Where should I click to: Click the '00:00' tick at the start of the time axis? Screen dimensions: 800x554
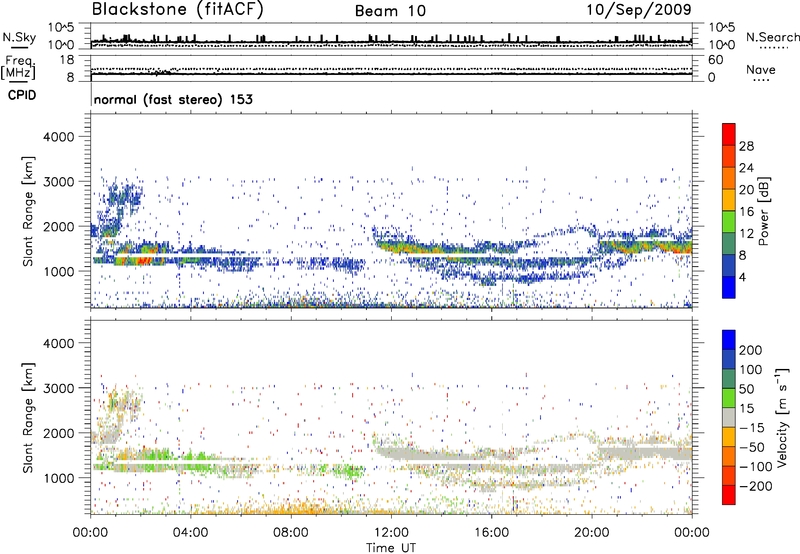90,533
